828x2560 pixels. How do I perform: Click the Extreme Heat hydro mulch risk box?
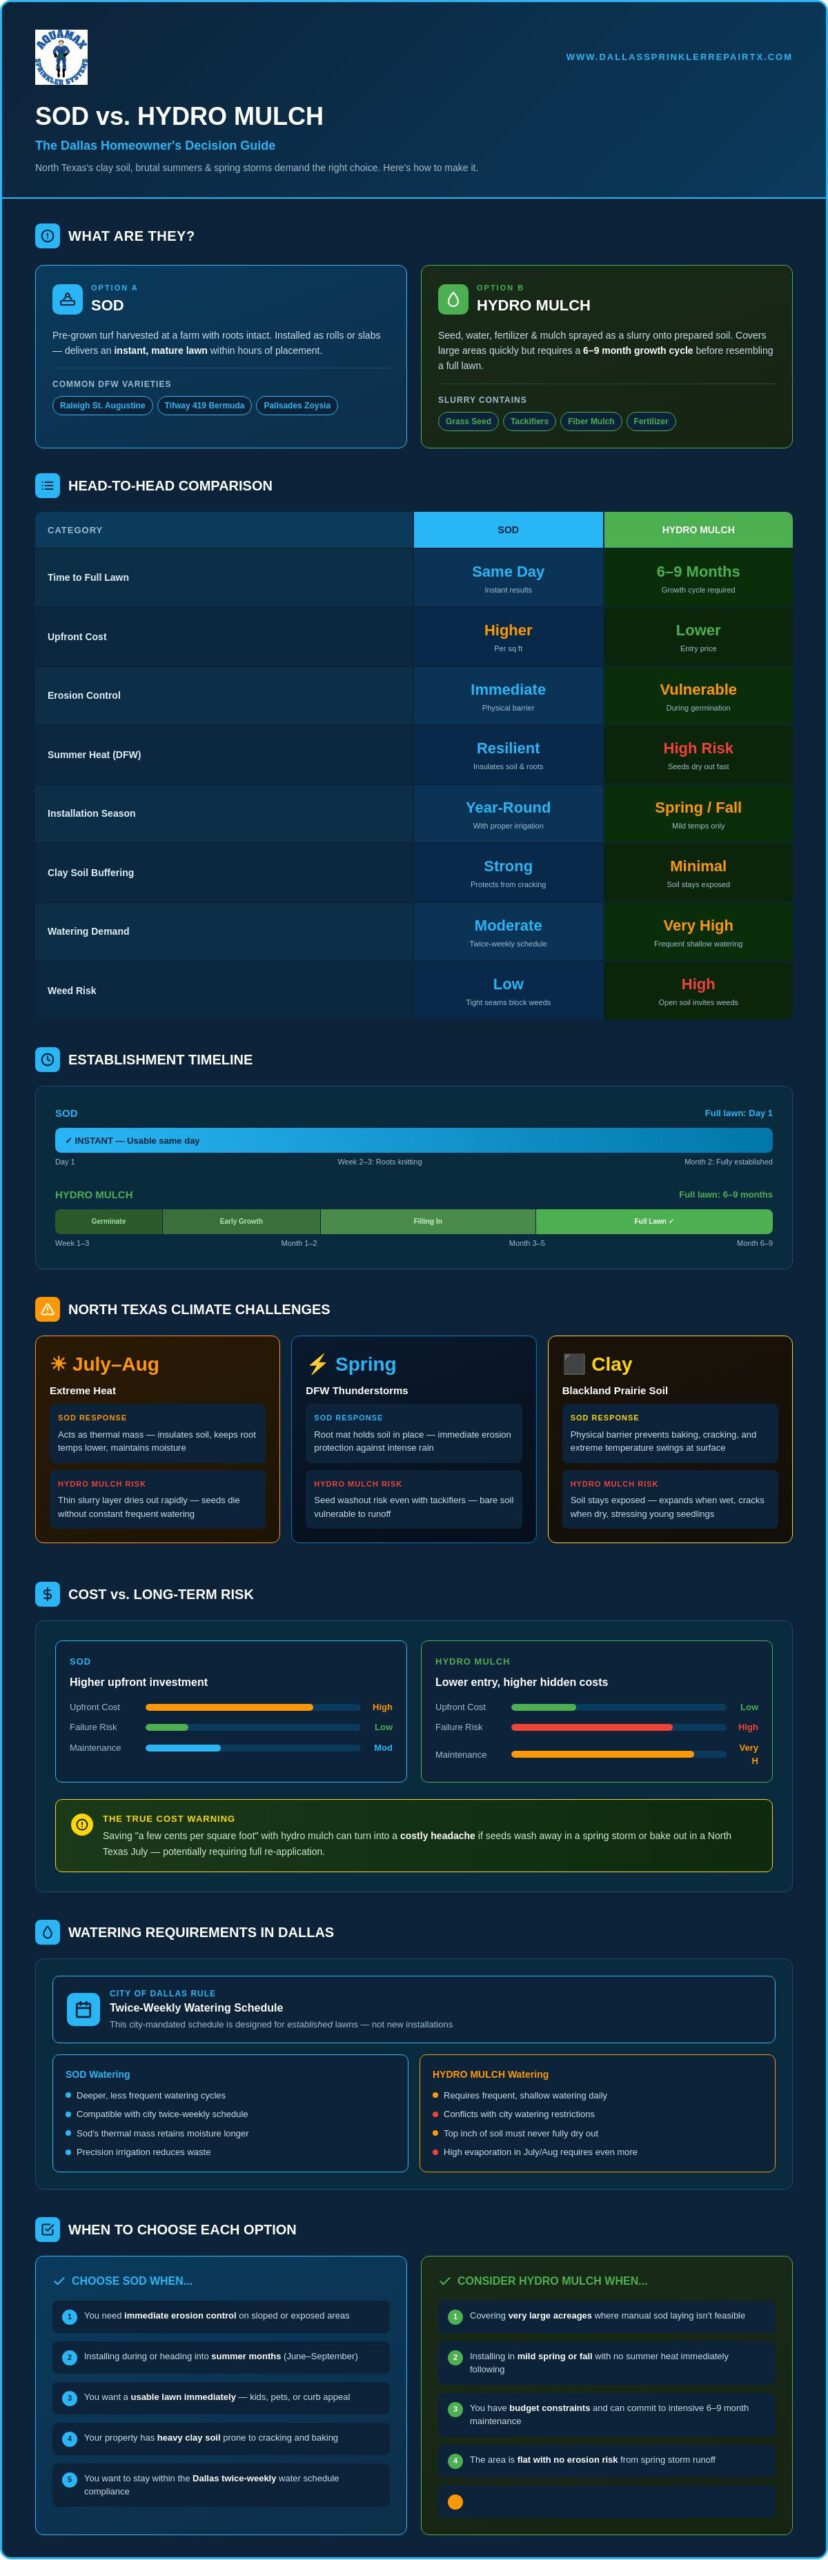pyautogui.click(x=157, y=1498)
